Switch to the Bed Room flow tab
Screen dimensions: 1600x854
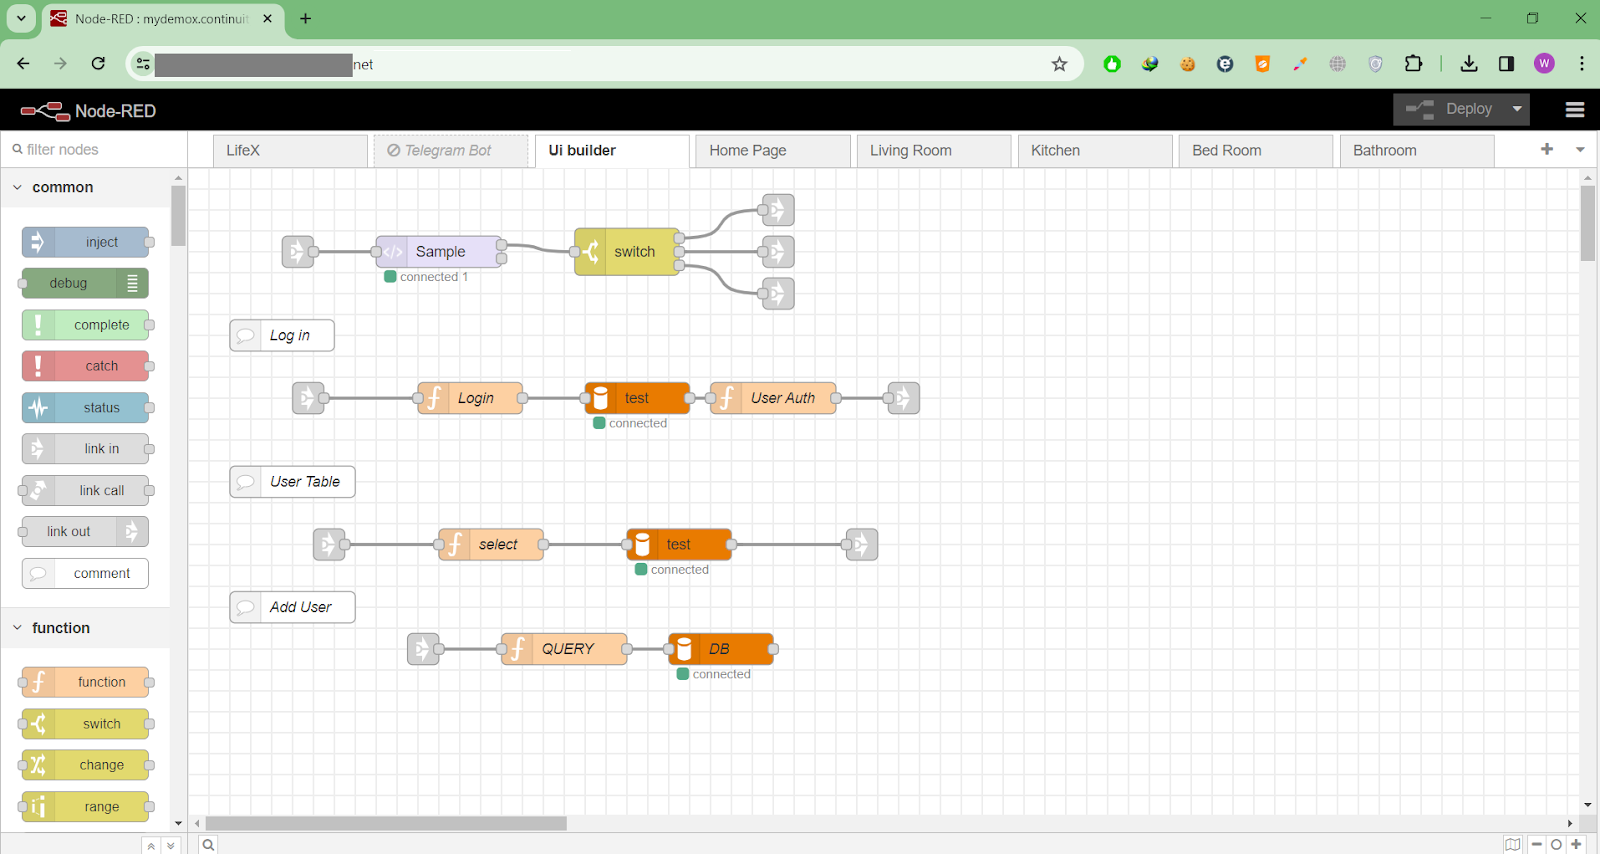coord(1256,151)
